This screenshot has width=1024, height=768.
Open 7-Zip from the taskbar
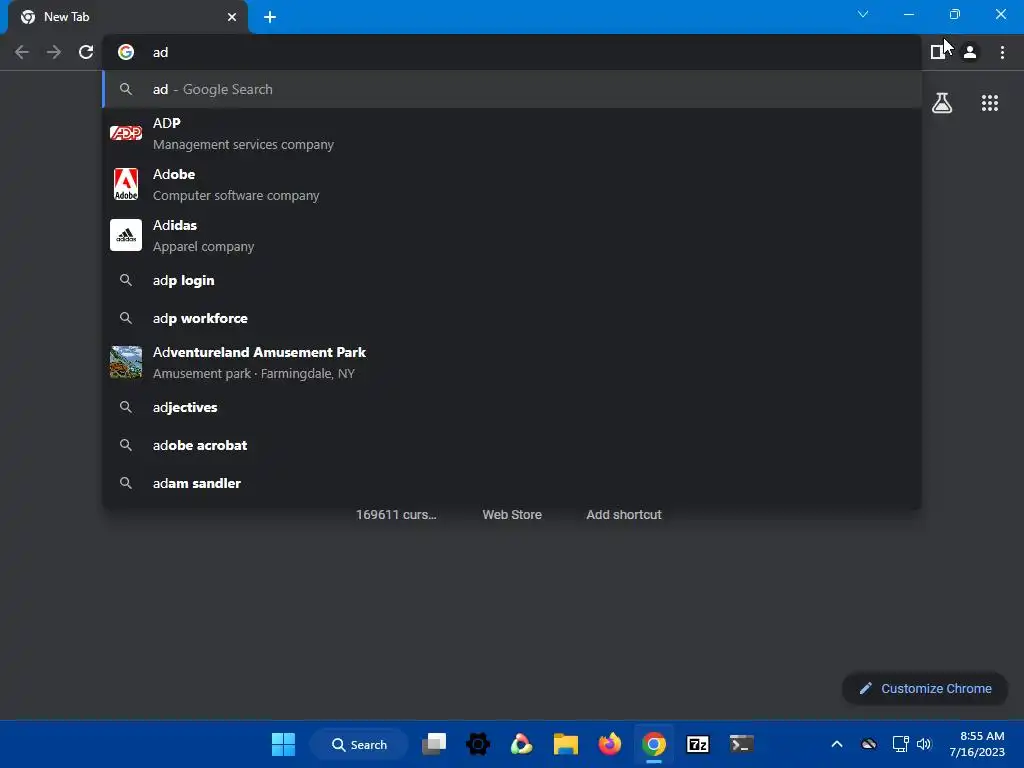coord(697,744)
